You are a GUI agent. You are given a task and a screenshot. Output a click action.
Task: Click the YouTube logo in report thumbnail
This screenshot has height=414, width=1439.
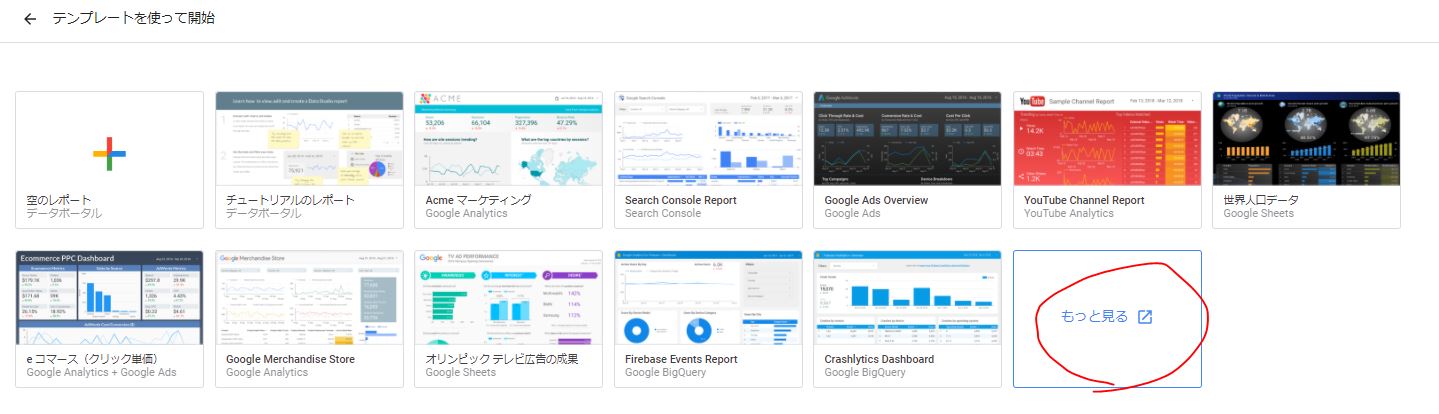click(x=1030, y=101)
